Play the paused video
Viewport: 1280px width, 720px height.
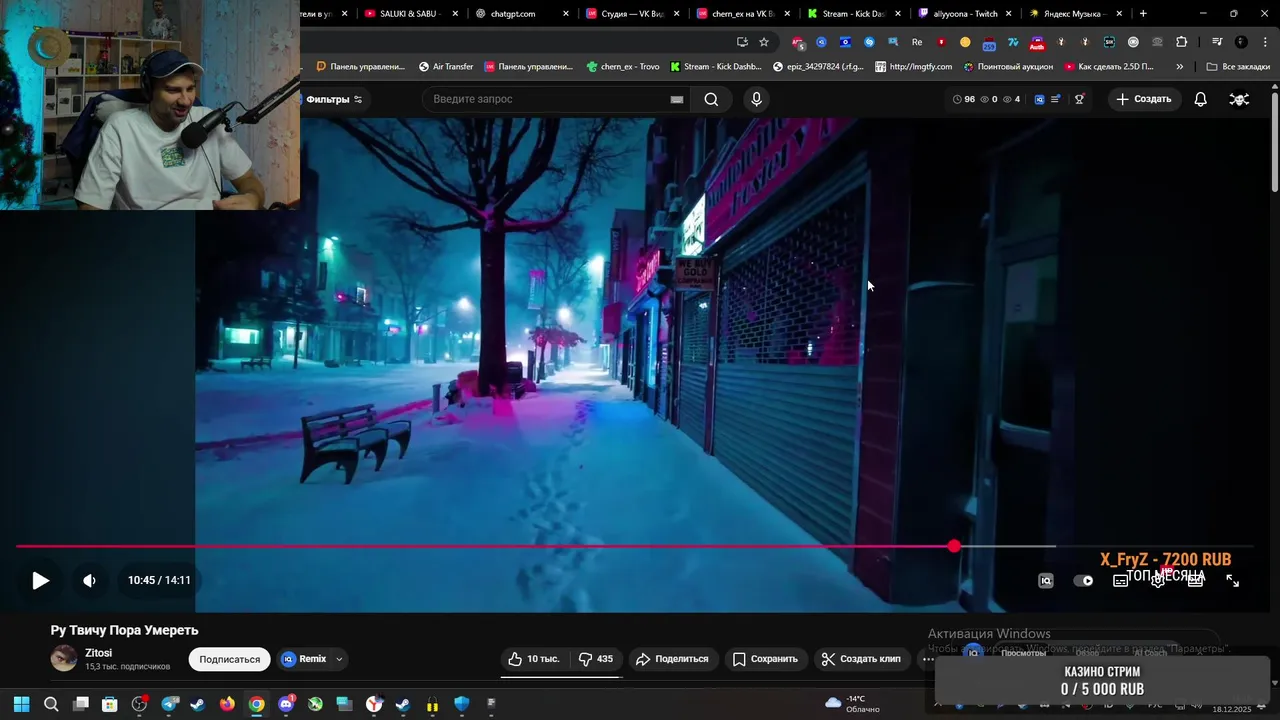click(x=40, y=581)
